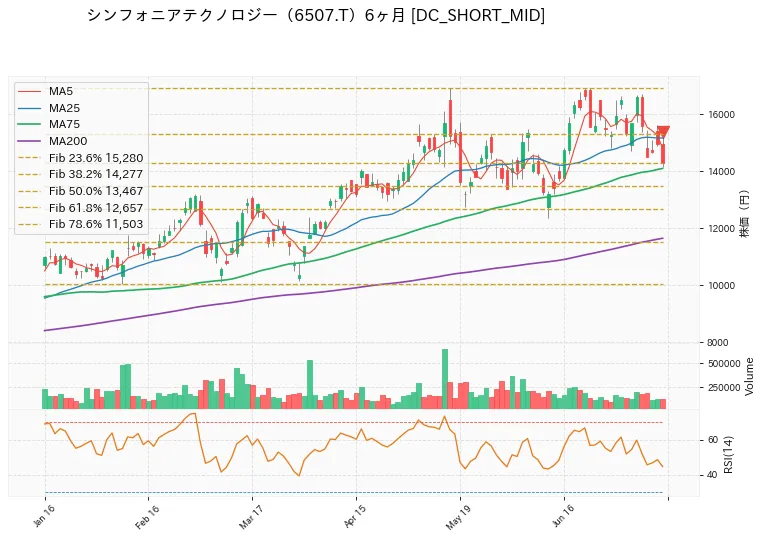
Task: Click Fib 50.0% 13,467 legend entry
Action: (80, 191)
